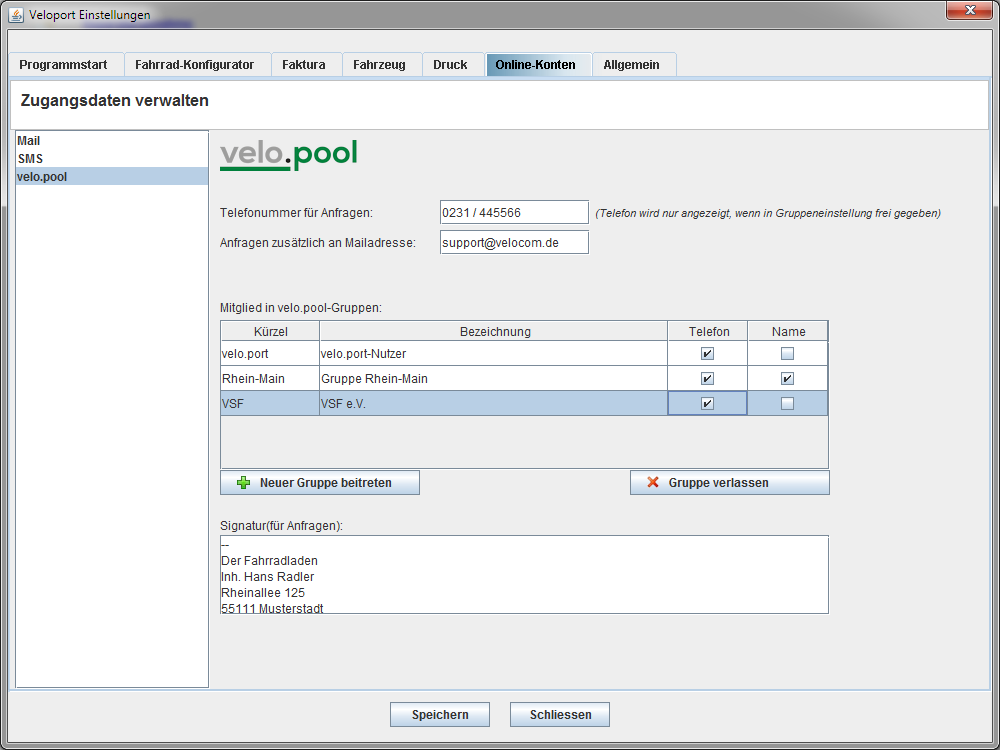The image size is (1000, 750).
Task: Click the velo.pool logo
Action: (x=288, y=156)
